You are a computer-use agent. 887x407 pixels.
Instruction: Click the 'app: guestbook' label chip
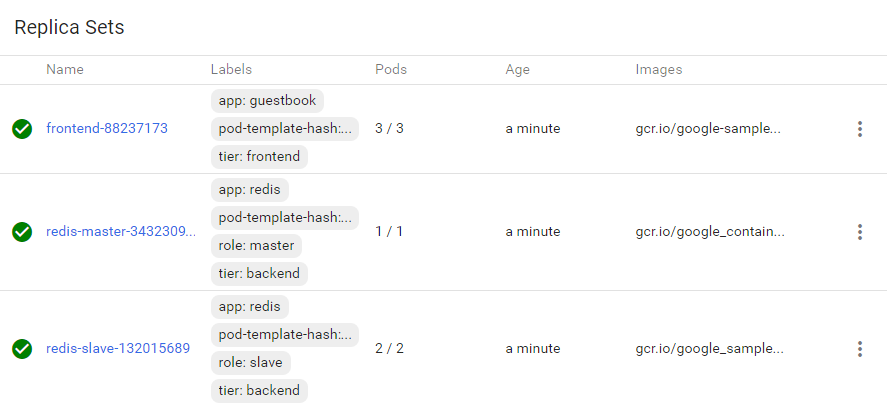(267, 101)
